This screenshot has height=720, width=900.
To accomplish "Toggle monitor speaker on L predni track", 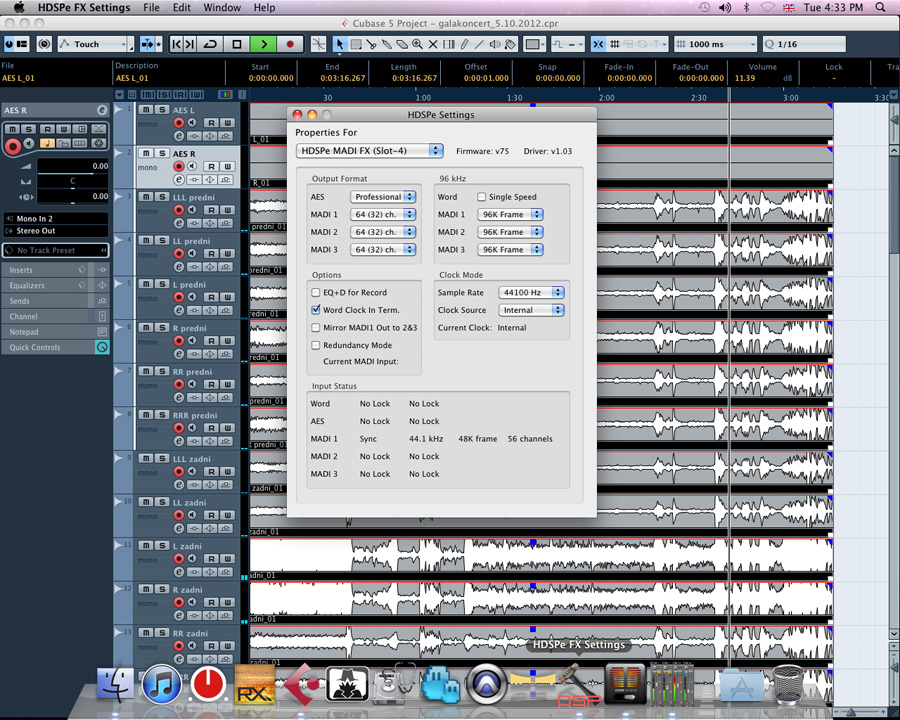I will (195, 297).
